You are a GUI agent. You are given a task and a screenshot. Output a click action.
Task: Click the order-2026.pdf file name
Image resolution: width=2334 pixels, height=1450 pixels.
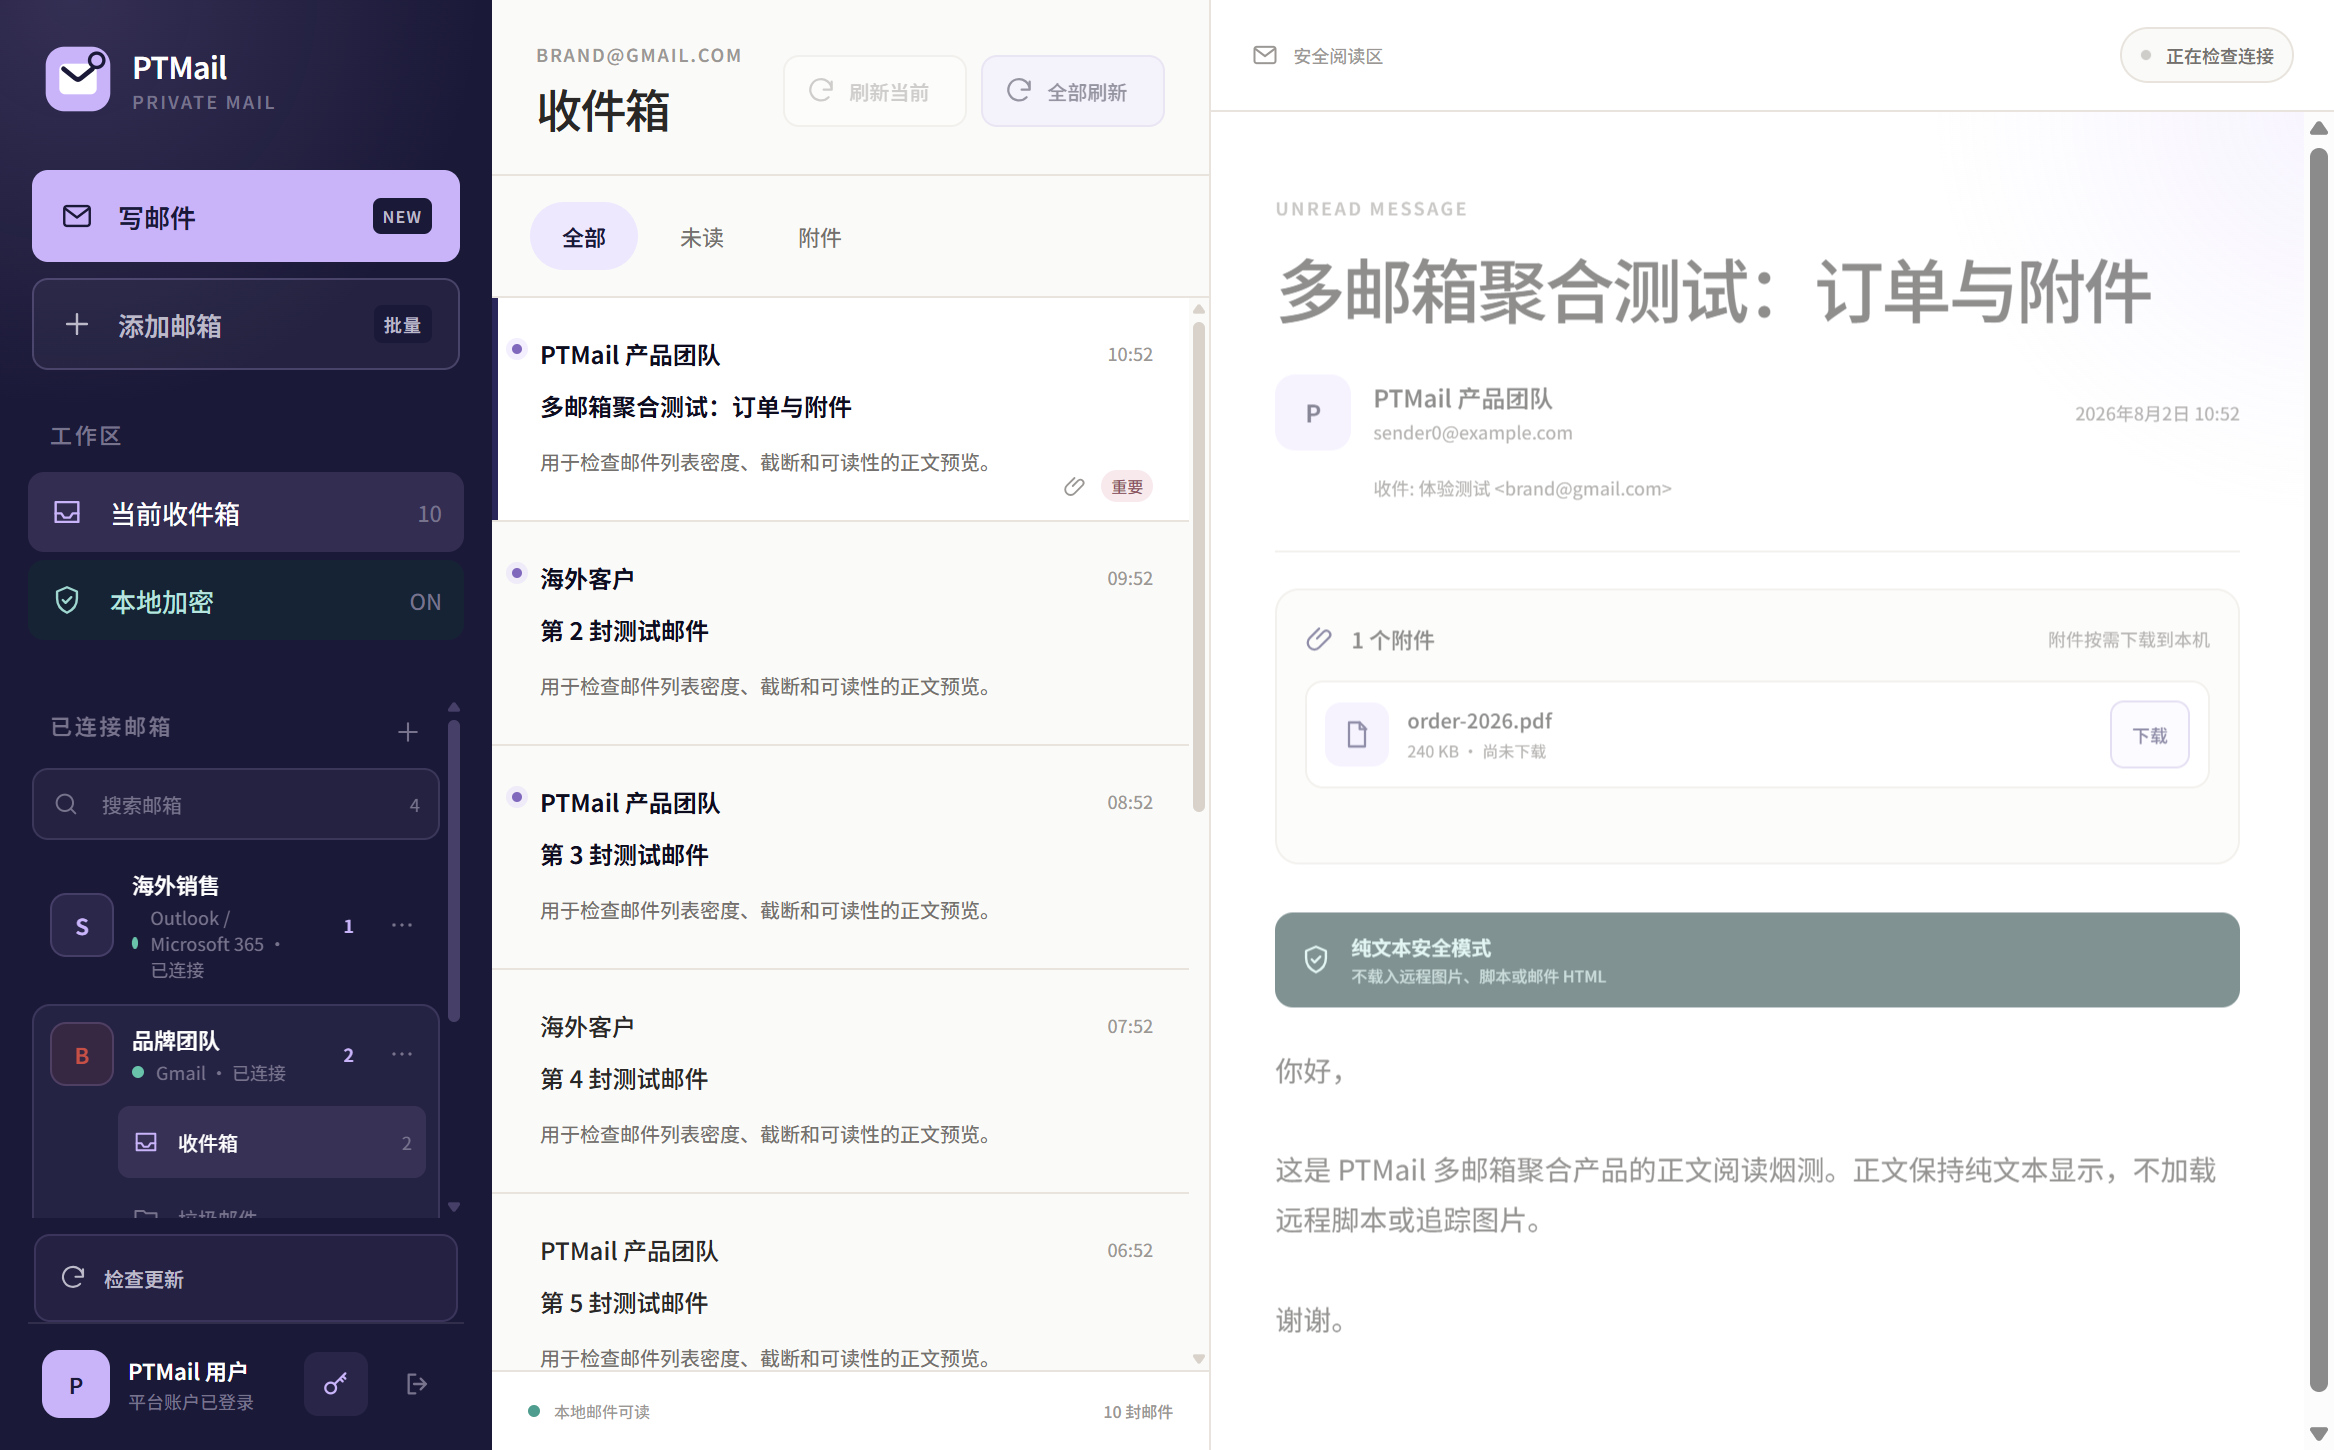pyautogui.click(x=1479, y=720)
